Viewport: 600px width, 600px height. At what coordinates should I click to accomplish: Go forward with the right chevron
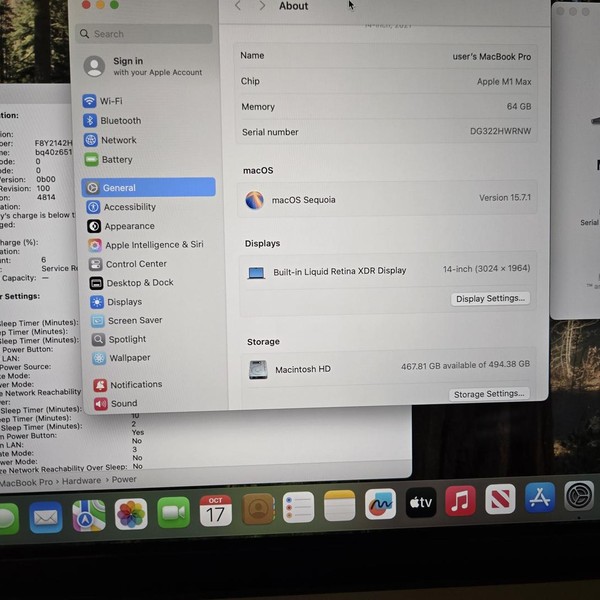coord(262,6)
